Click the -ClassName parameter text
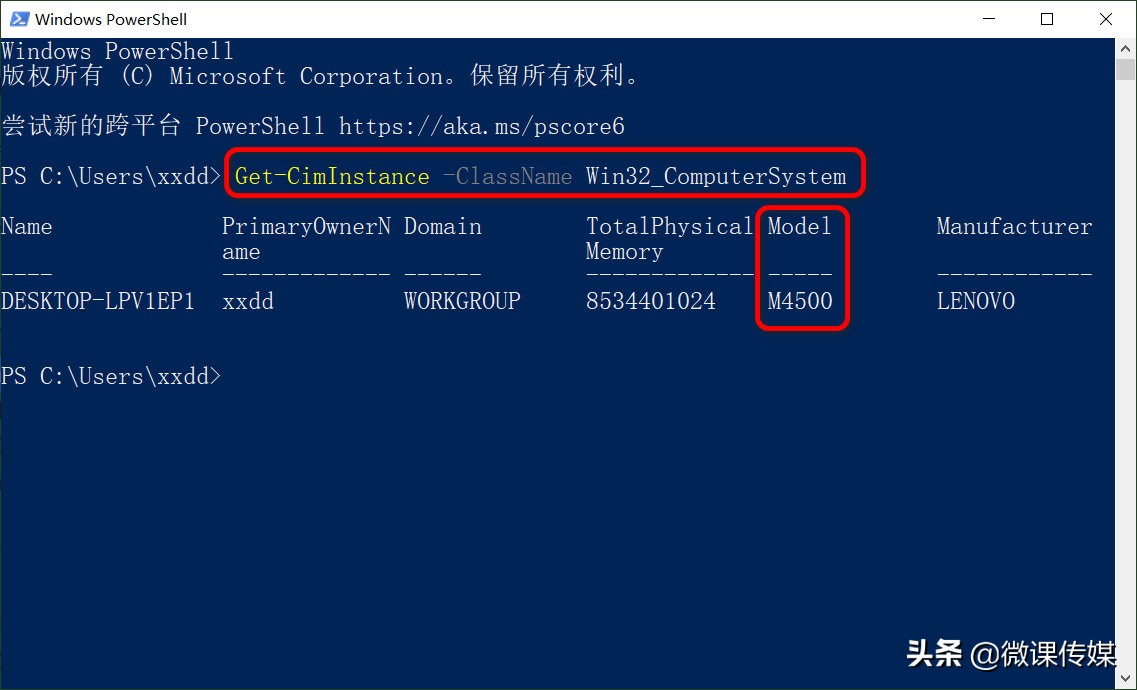 click(x=509, y=175)
